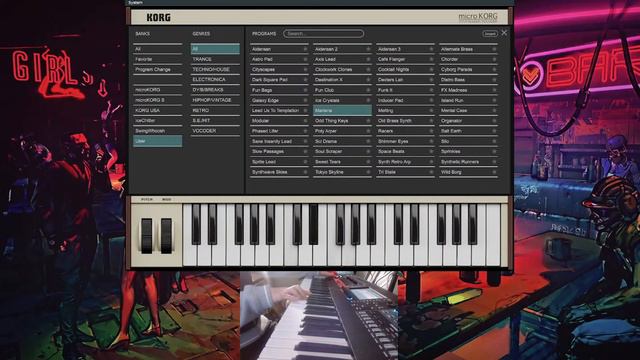Click the Destination X favorite circle
640x360 pixels.
pyautogui.click(x=368, y=80)
